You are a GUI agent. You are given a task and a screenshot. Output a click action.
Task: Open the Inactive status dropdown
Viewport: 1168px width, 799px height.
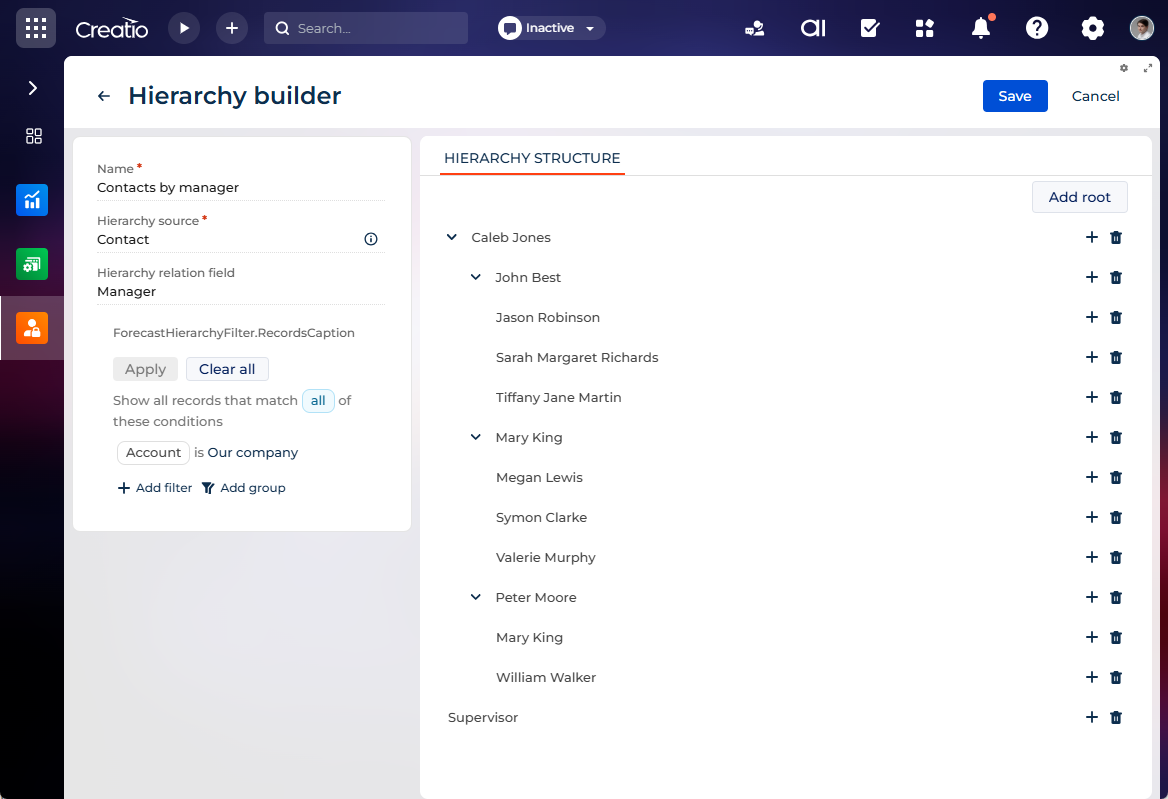coord(551,28)
